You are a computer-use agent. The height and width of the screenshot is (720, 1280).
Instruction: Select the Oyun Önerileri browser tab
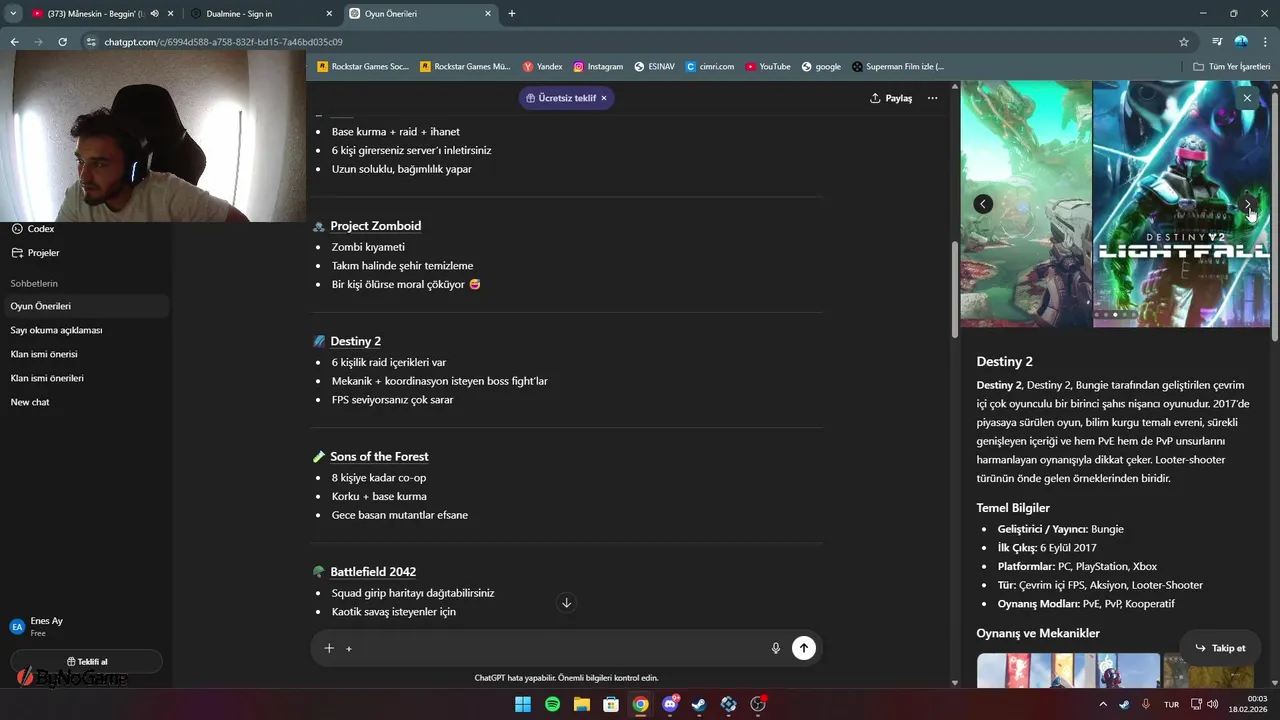point(420,14)
